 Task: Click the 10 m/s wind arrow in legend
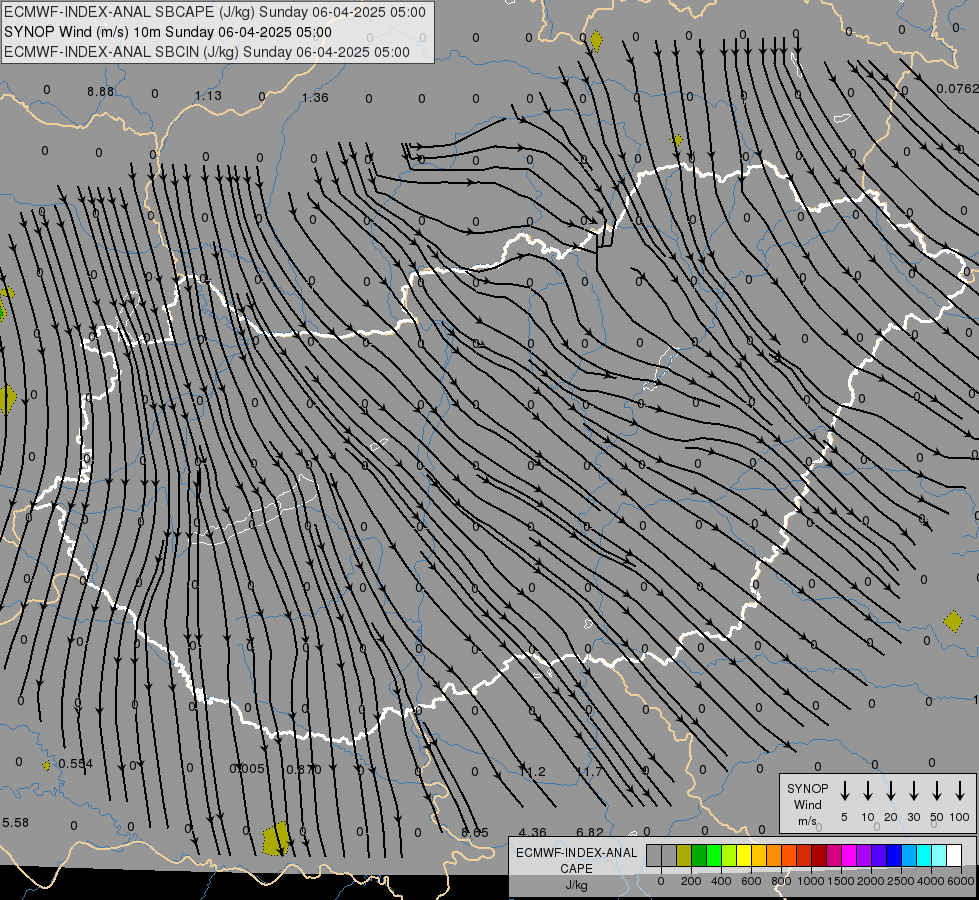868,791
